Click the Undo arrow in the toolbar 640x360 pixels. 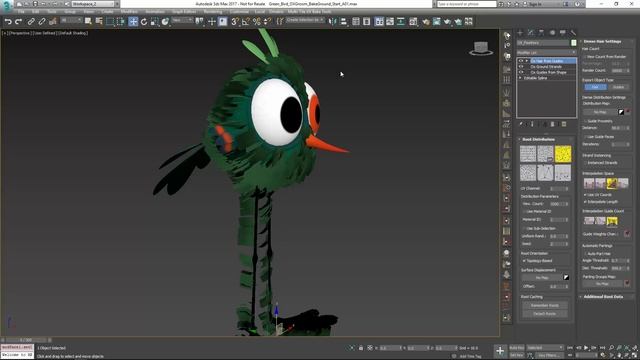coord(8,22)
